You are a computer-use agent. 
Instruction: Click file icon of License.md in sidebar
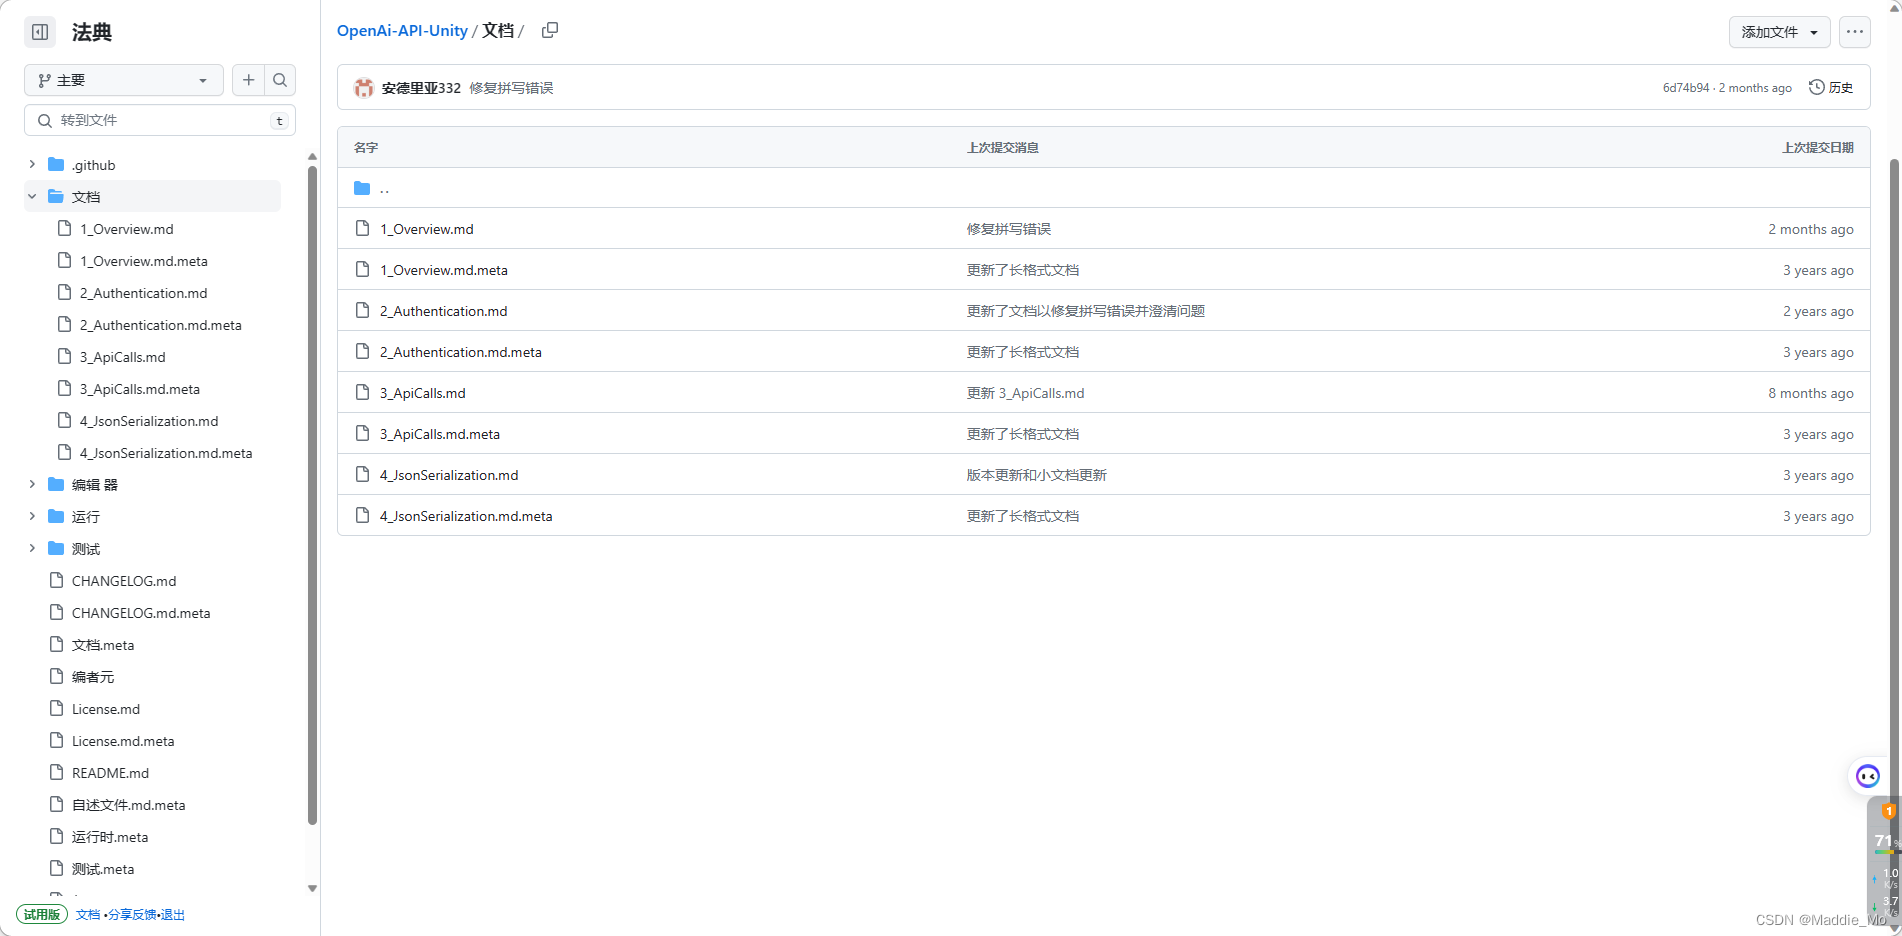tap(57, 708)
